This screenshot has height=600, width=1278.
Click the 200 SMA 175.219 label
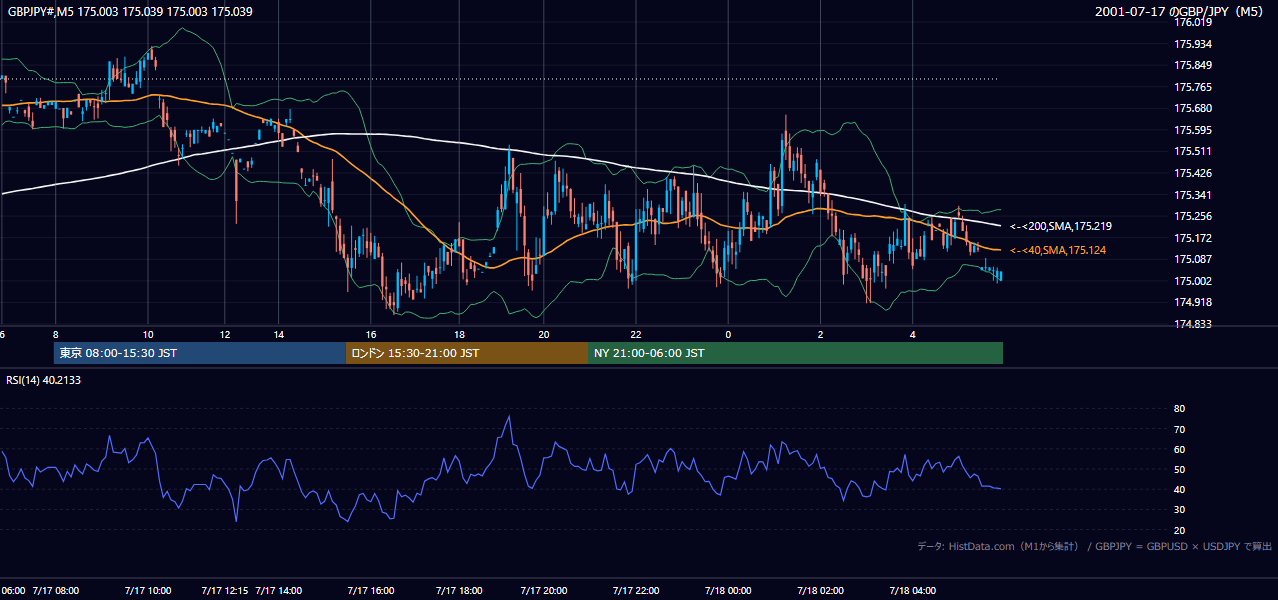[x=1061, y=227]
